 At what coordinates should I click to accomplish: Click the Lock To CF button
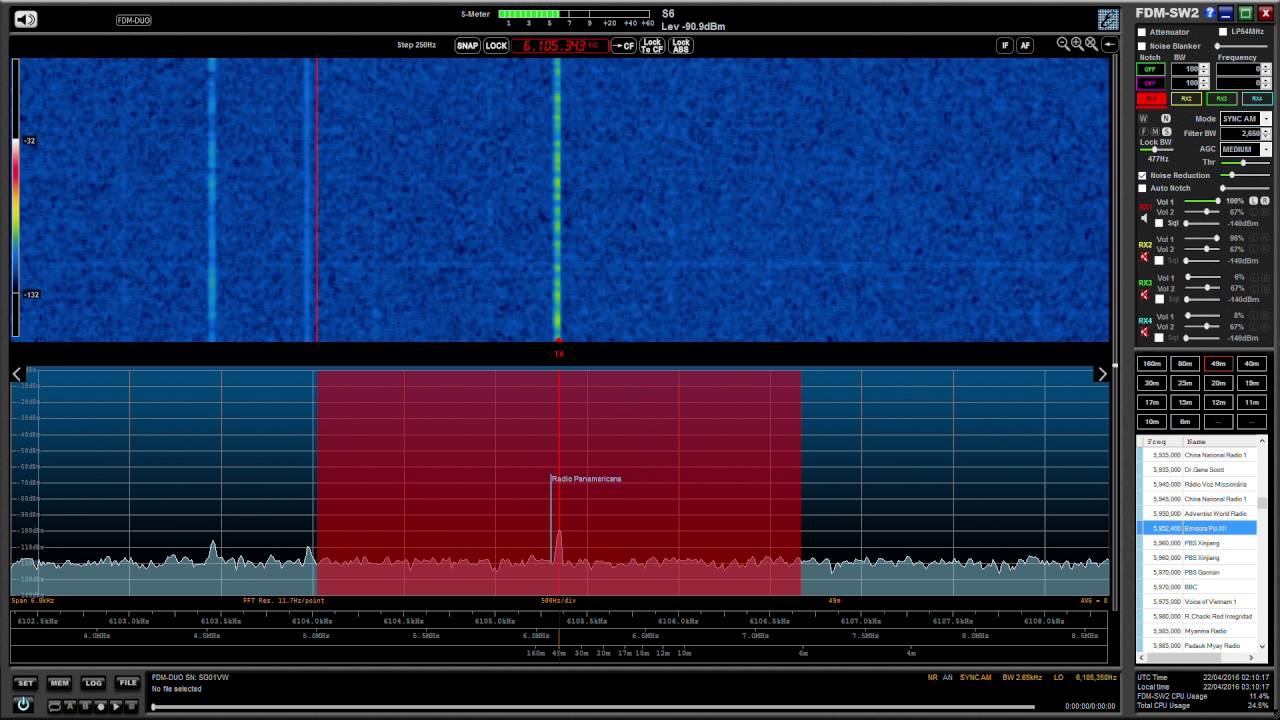[652, 45]
